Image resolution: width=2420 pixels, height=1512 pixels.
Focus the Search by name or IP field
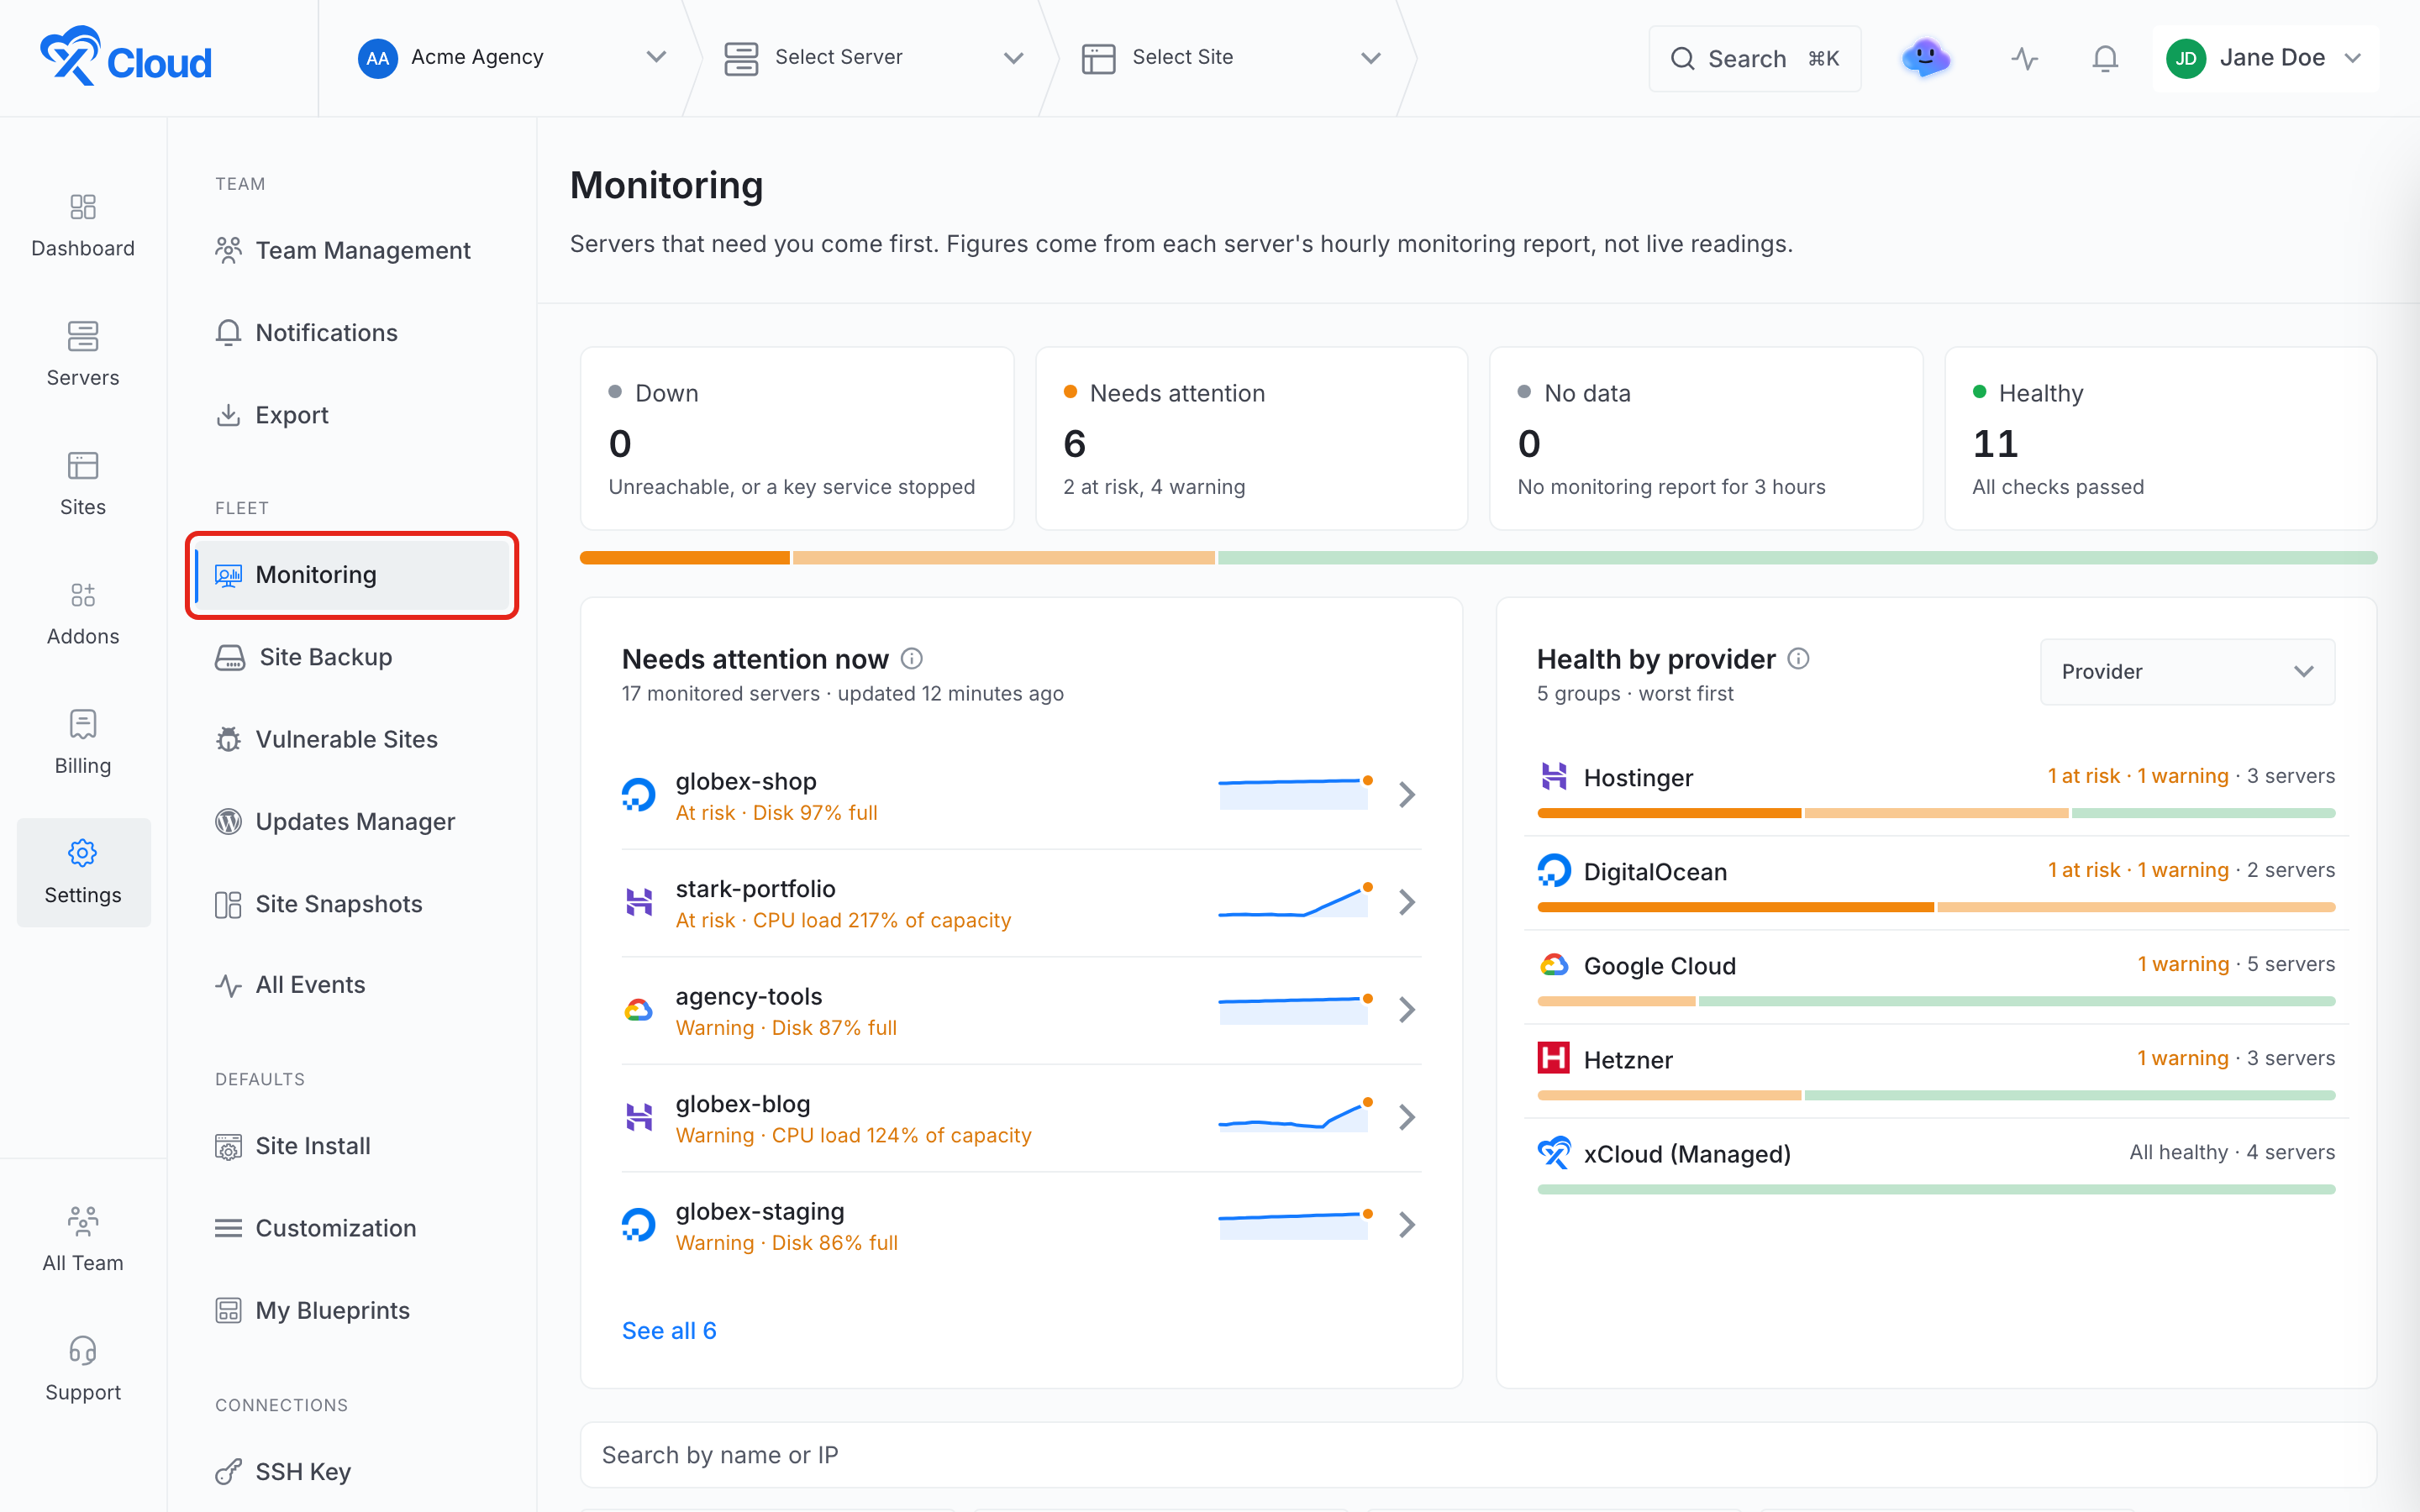click(1478, 1454)
